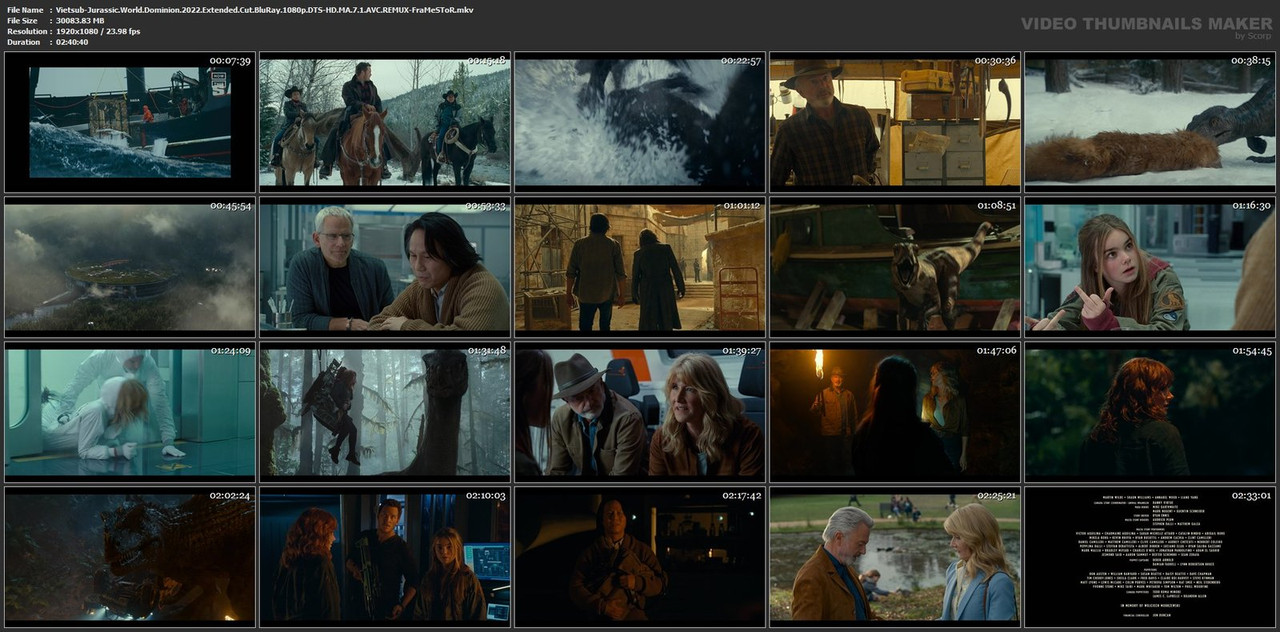This screenshot has width=1280, height=632.
Task: Open the street scene thumbnail at 01:01:12
Action: point(640,266)
